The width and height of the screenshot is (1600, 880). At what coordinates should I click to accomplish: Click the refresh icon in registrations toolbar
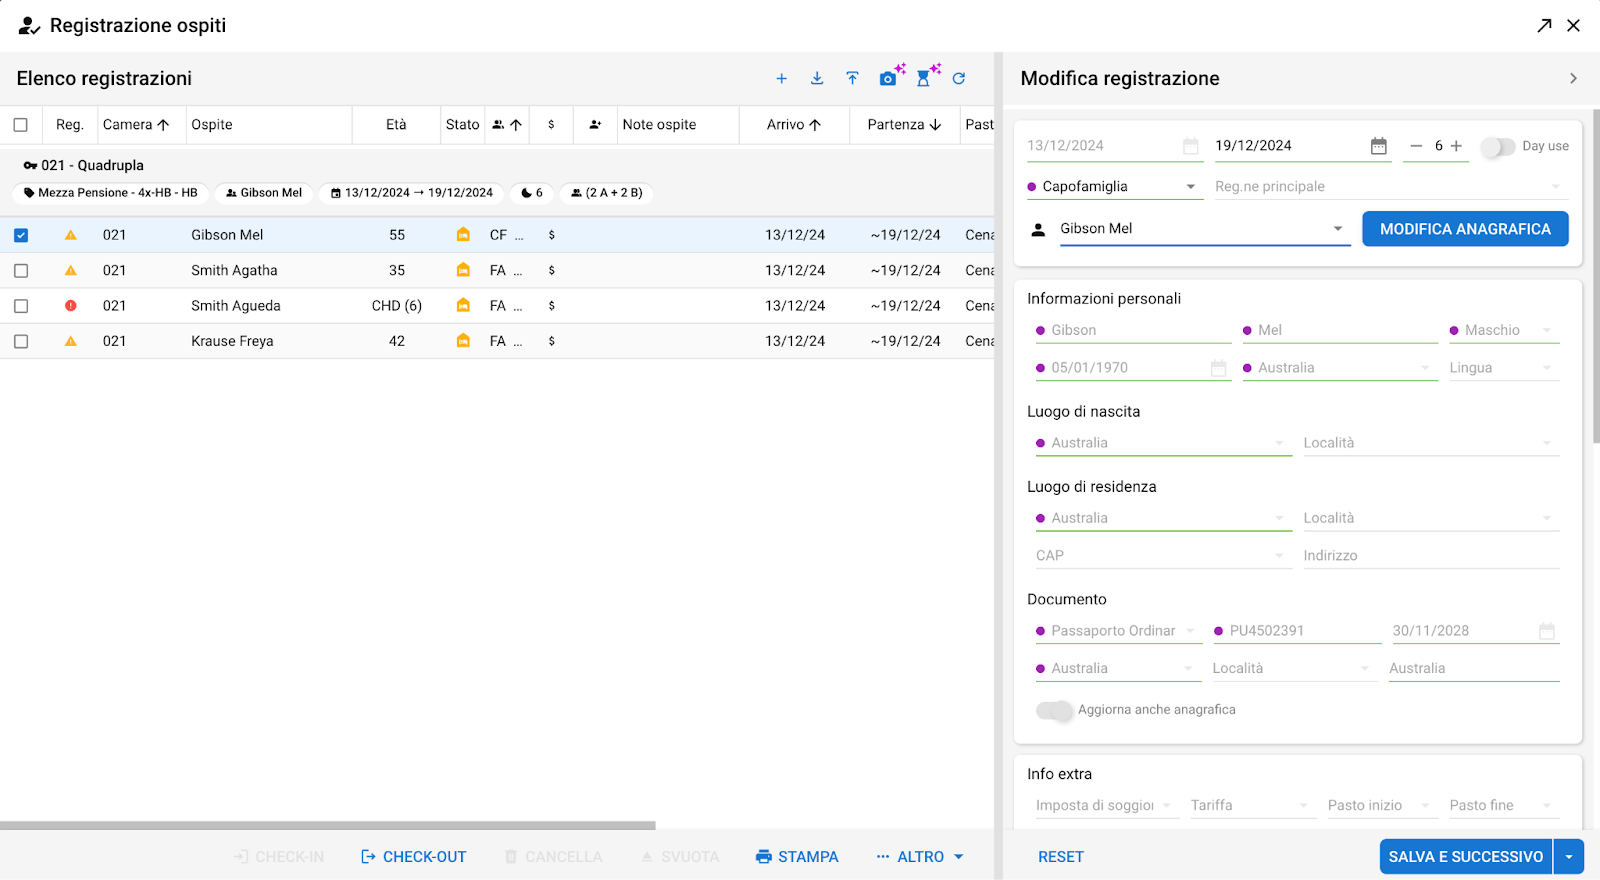(959, 78)
